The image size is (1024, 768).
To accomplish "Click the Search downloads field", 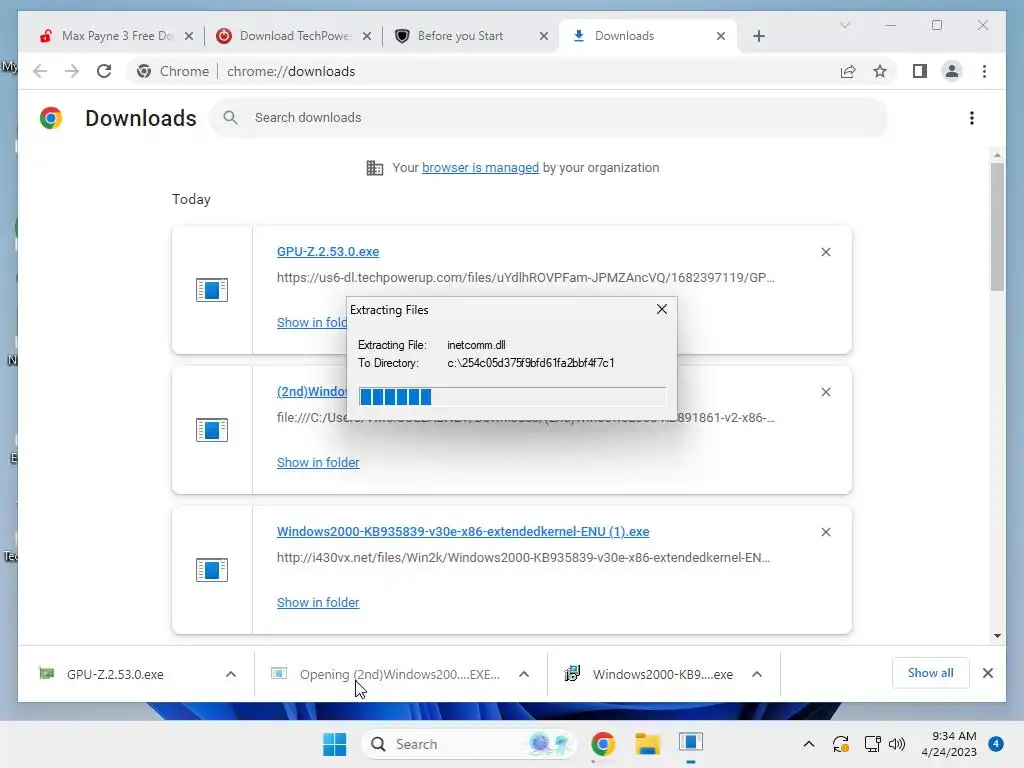I will click(x=549, y=118).
